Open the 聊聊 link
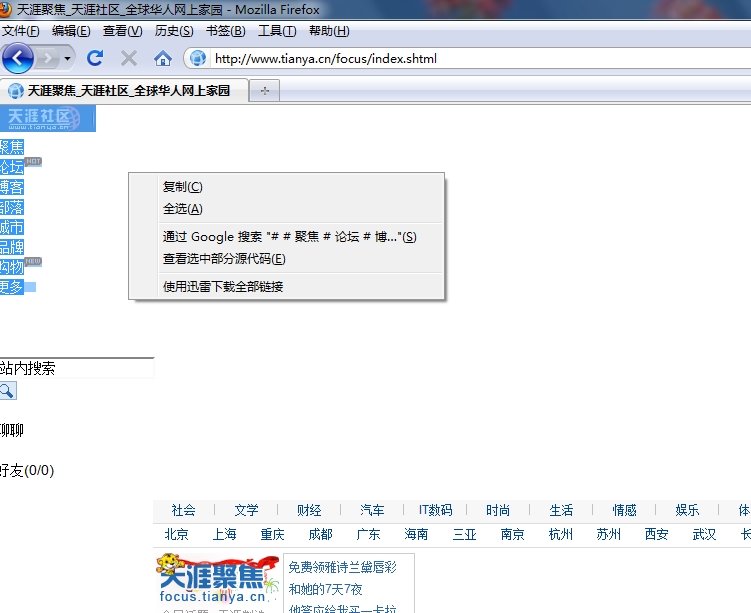The height and width of the screenshot is (613, 751). click(11, 431)
